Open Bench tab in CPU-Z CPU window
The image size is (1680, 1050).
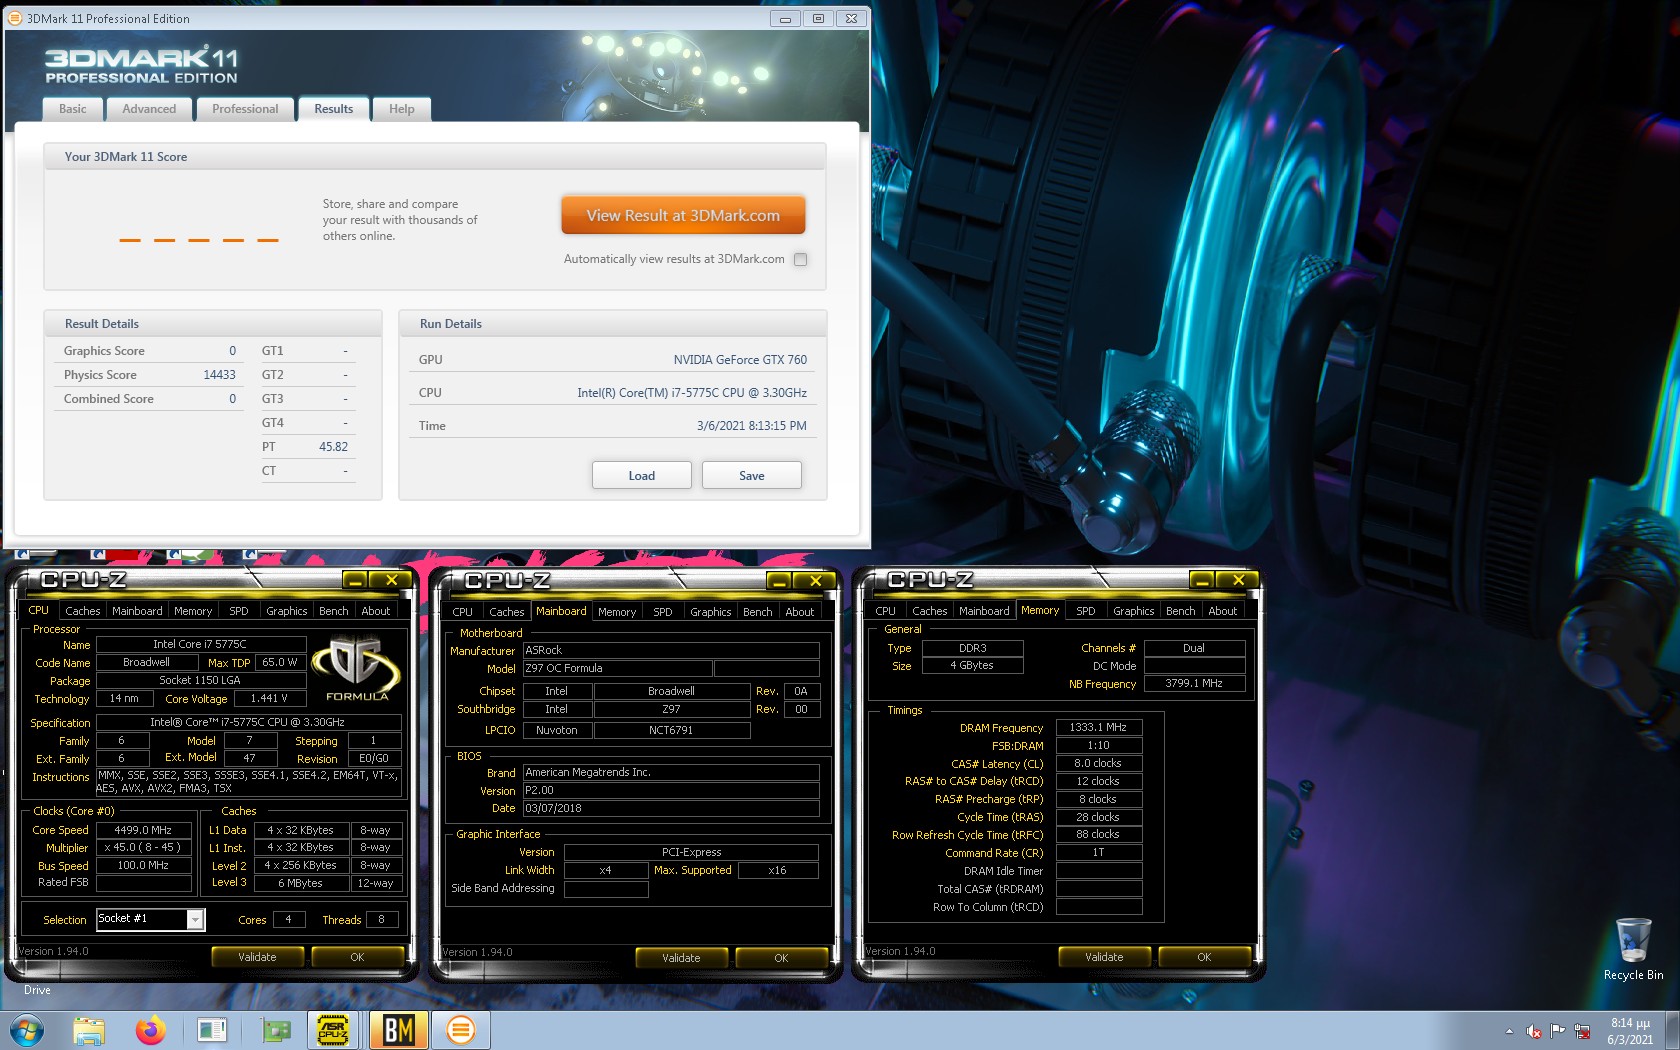[x=334, y=611]
